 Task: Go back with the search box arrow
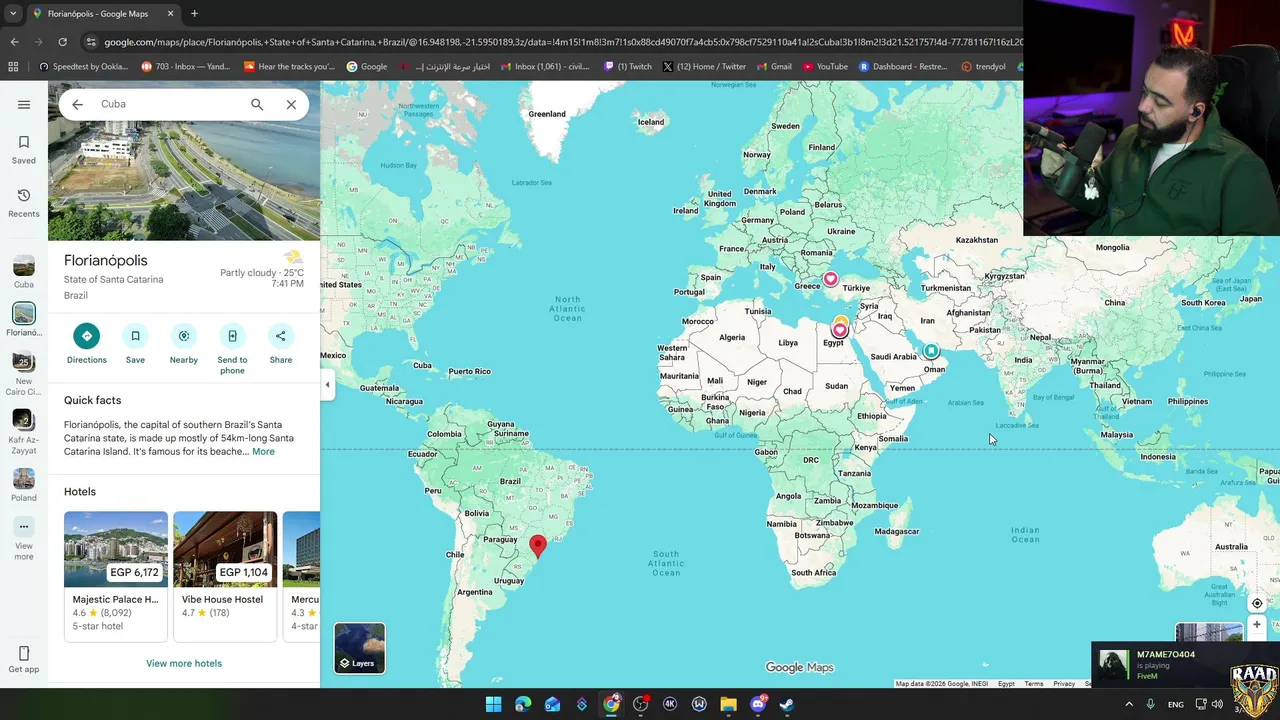click(77, 104)
